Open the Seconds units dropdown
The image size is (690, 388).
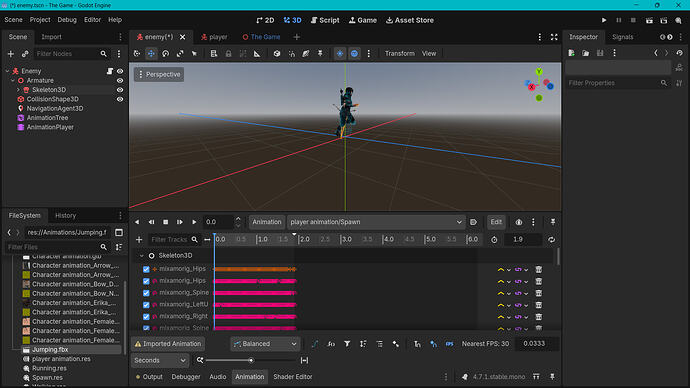[x=160, y=360]
